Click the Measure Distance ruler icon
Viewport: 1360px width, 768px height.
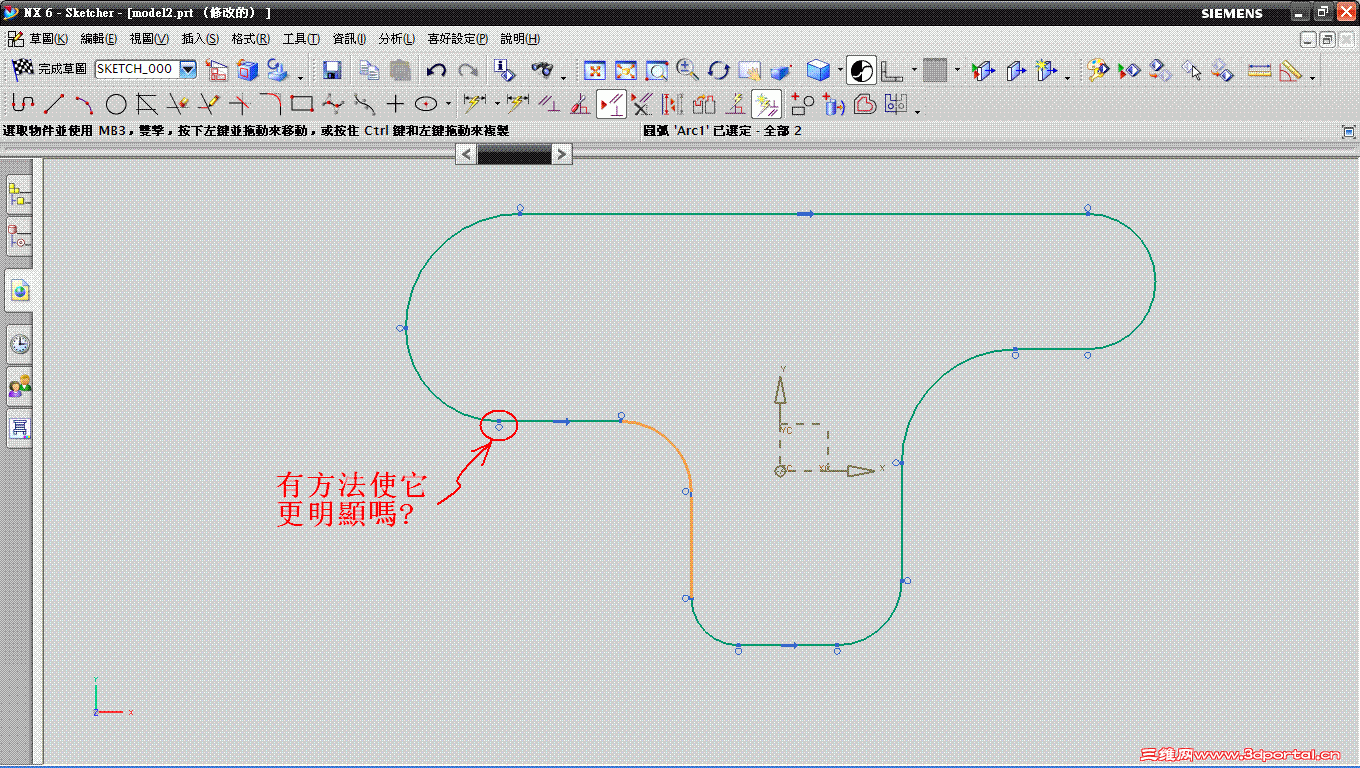(x=1260, y=70)
